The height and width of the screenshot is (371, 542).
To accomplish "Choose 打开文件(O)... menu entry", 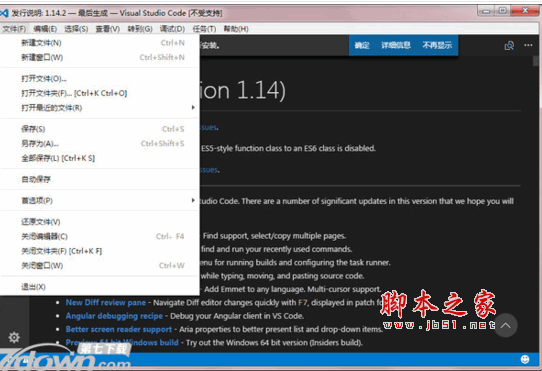I will (x=100, y=79).
